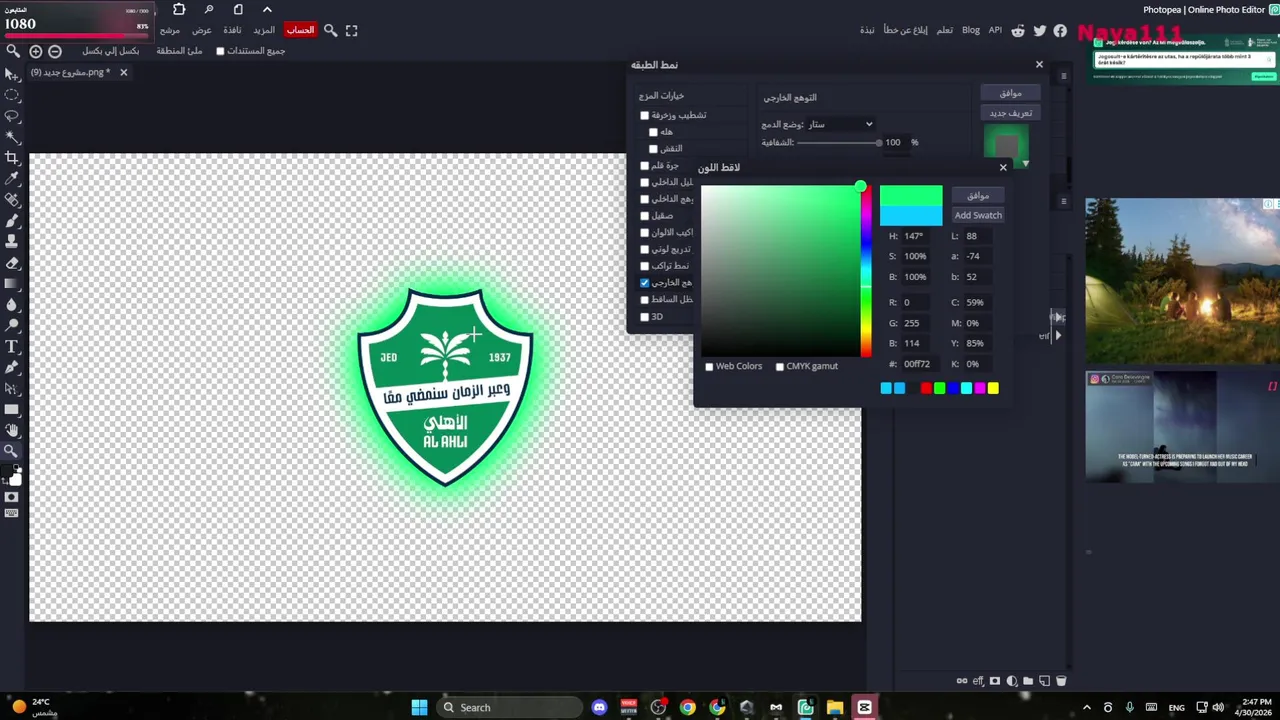Open Photopea Reddit page icon

[1018, 31]
